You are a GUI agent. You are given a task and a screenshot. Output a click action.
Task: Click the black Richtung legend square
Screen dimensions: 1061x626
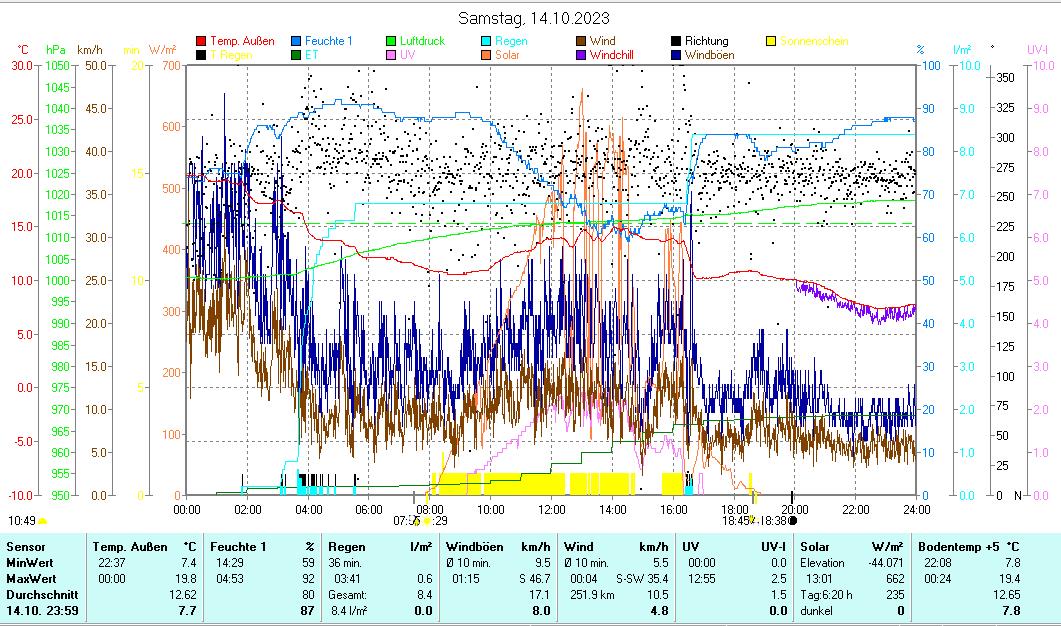click(676, 42)
